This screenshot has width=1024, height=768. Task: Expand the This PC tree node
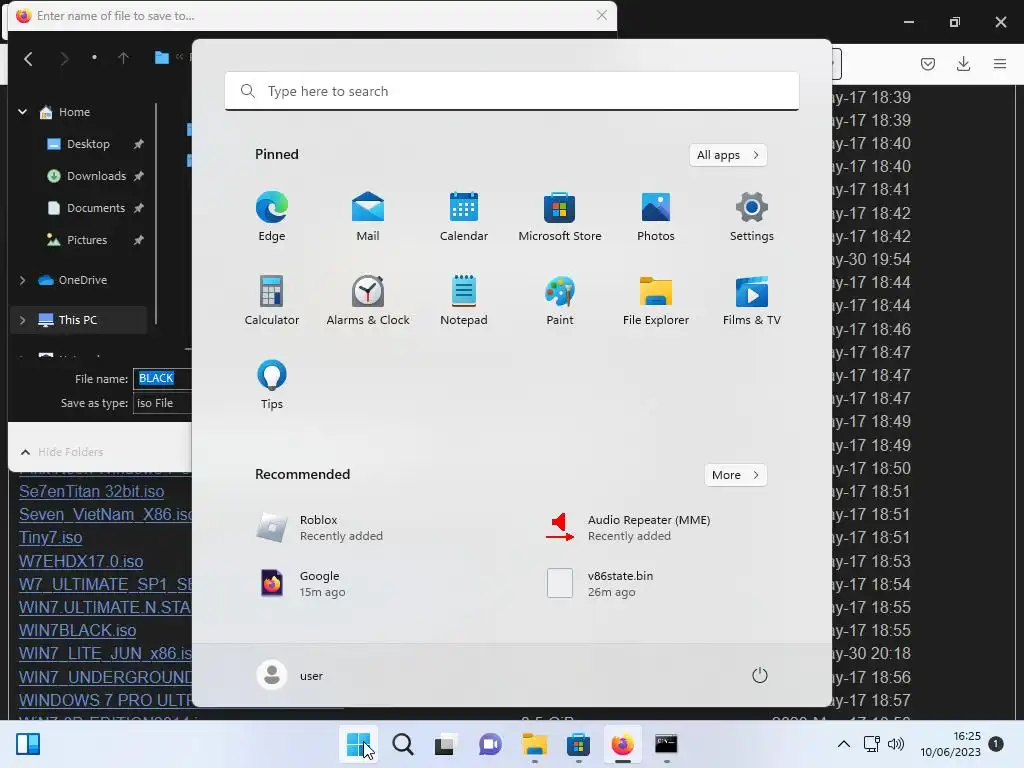(x=22, y=320)
